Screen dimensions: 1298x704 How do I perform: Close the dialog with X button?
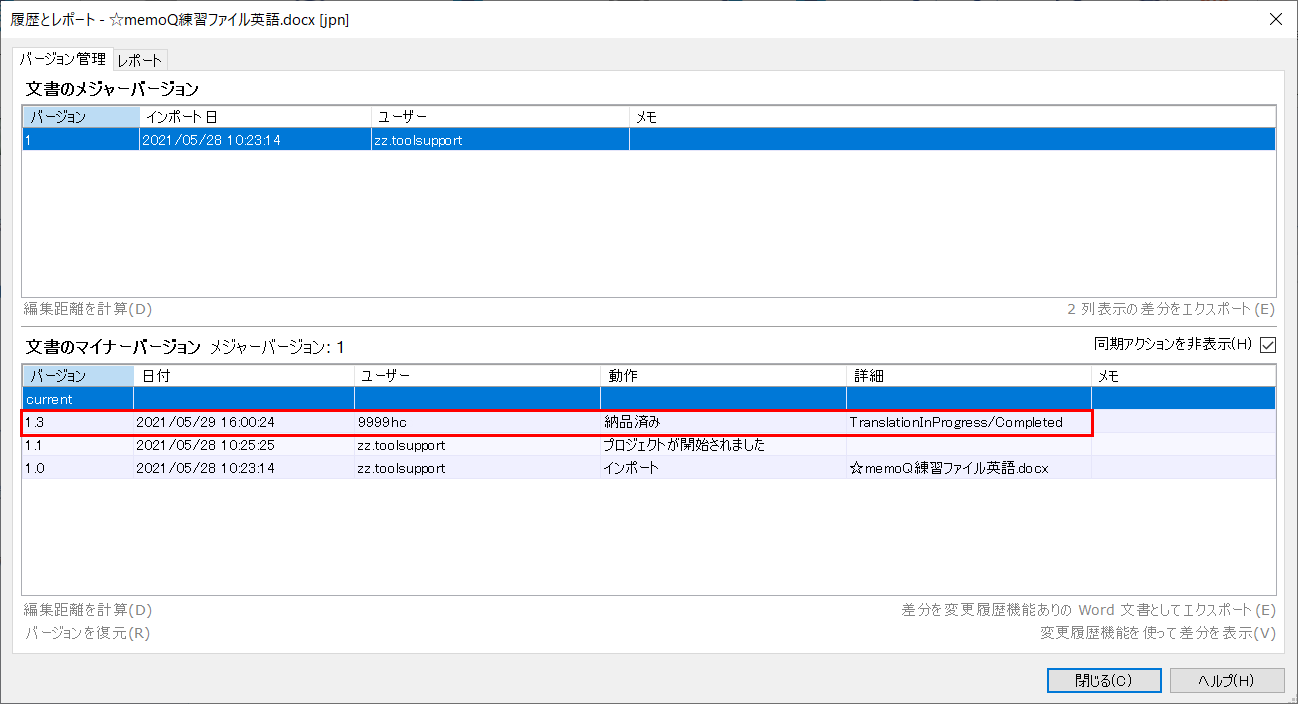1275,19
